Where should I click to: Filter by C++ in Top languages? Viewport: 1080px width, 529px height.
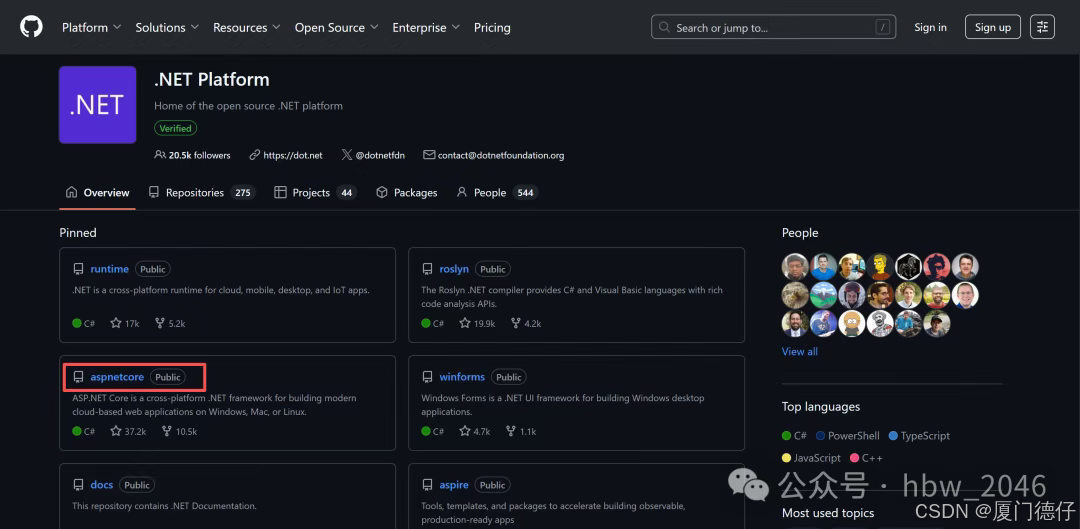click(x=866, y=458)
